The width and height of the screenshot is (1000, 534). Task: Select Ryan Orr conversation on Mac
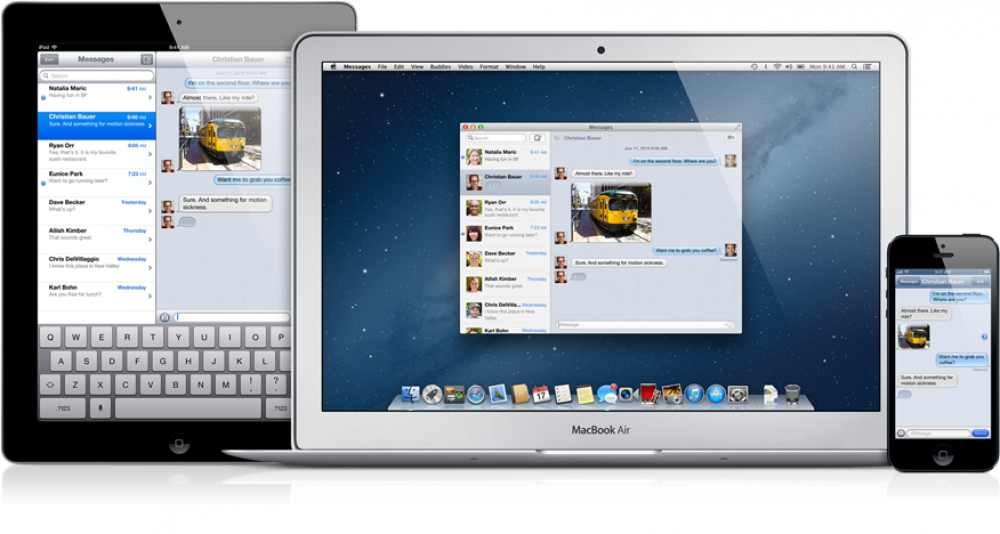pos(505,208)
